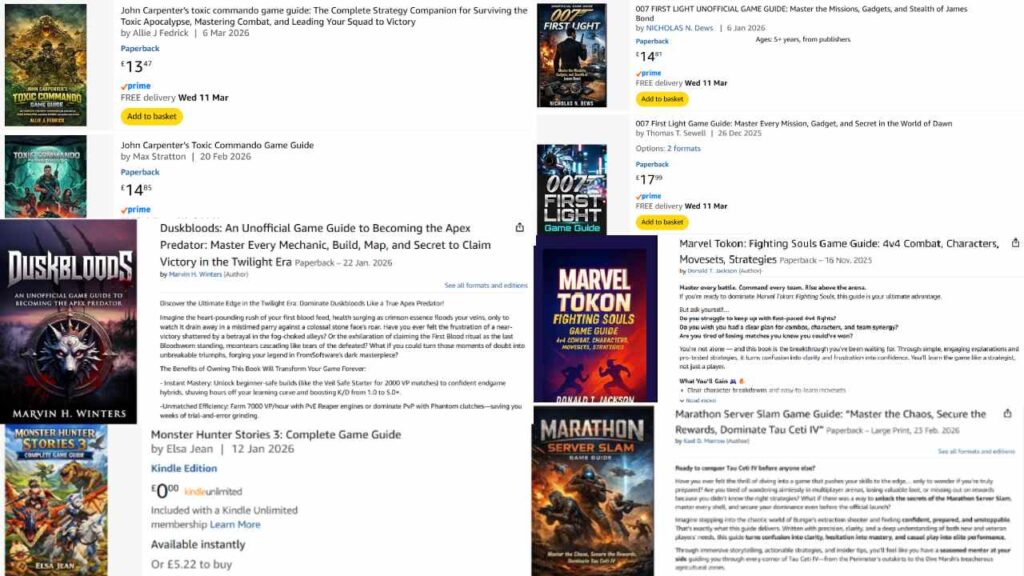The height and width of the screenshot is (576, 1024).
Task: Expand Read more under Marvel Tokon description
Action: [x=697, y=400]
